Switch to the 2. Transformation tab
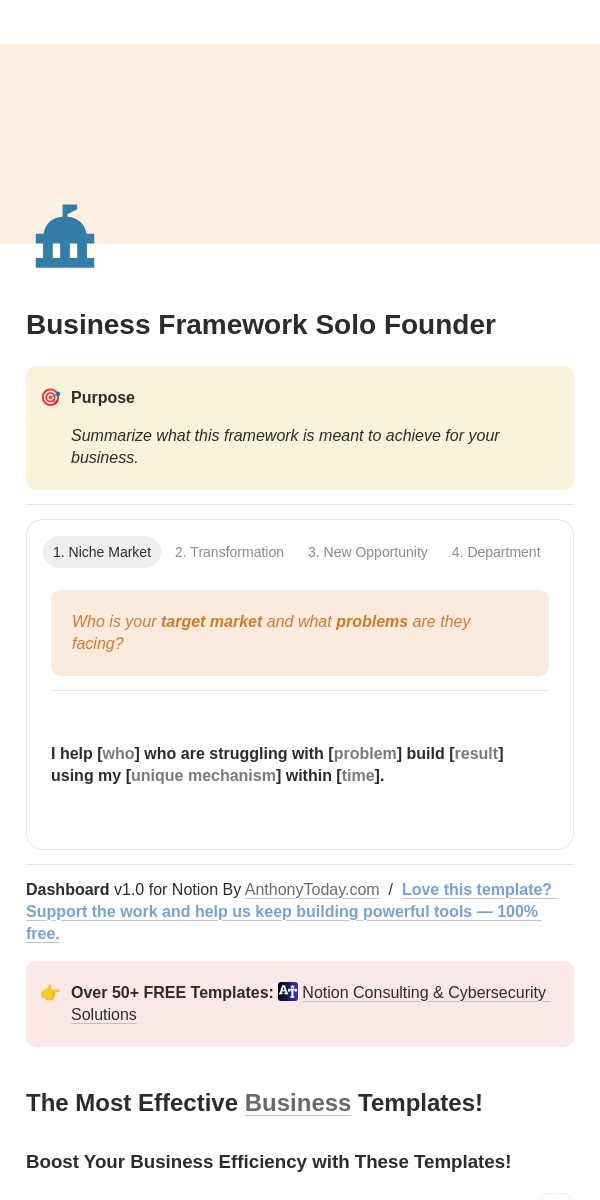Image resolution: width=600 pixels, height=1200 pixels. (229, 552)
